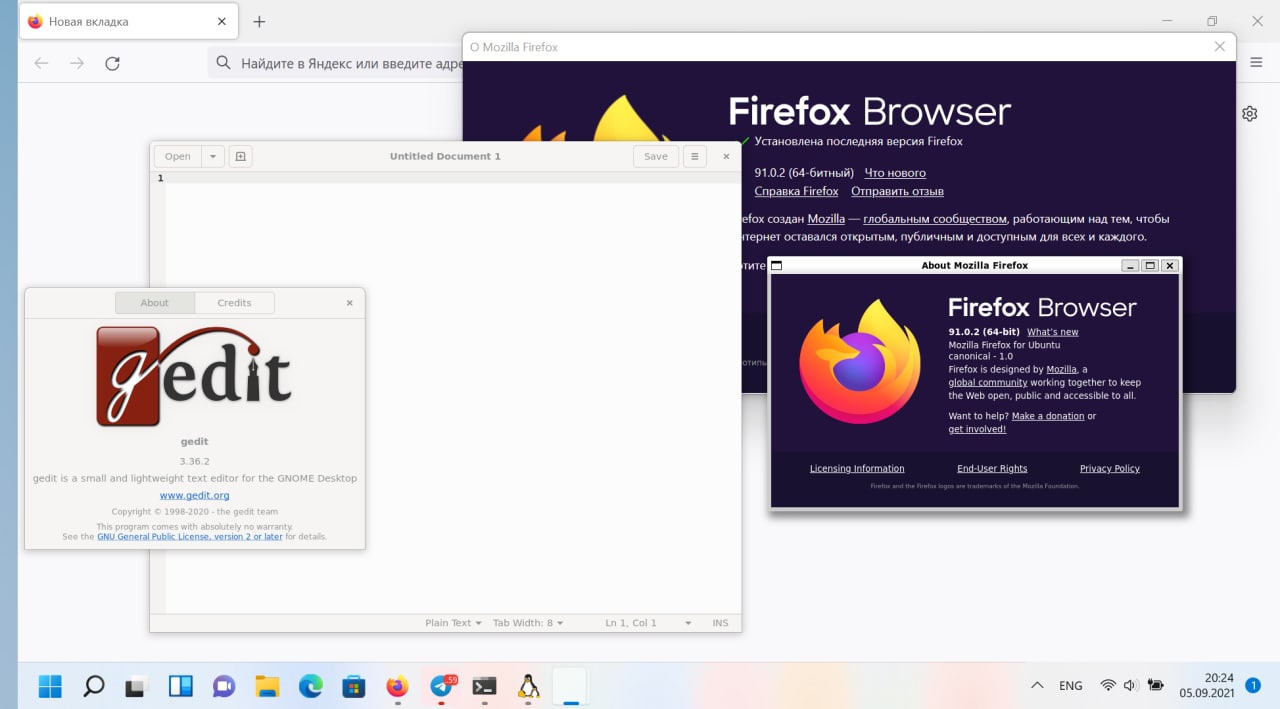Open taskbar clock 20:24 calendar
1280x709 pixels.
pyautogui.click(x=1206, y=685)
